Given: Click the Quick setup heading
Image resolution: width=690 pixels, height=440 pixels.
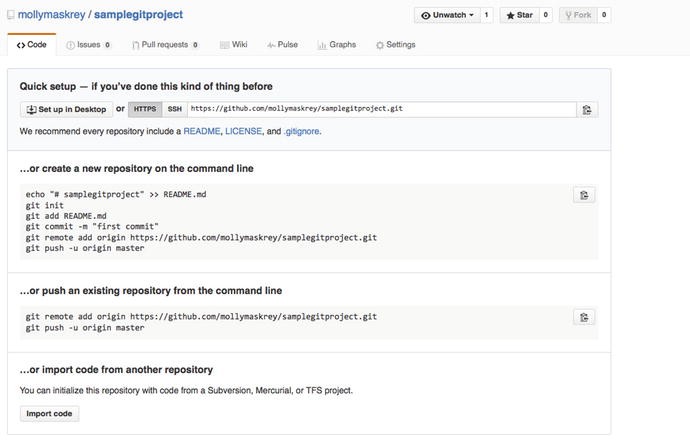Looking at the screenshot, I should pyautogui.click(x=146, y=86).
